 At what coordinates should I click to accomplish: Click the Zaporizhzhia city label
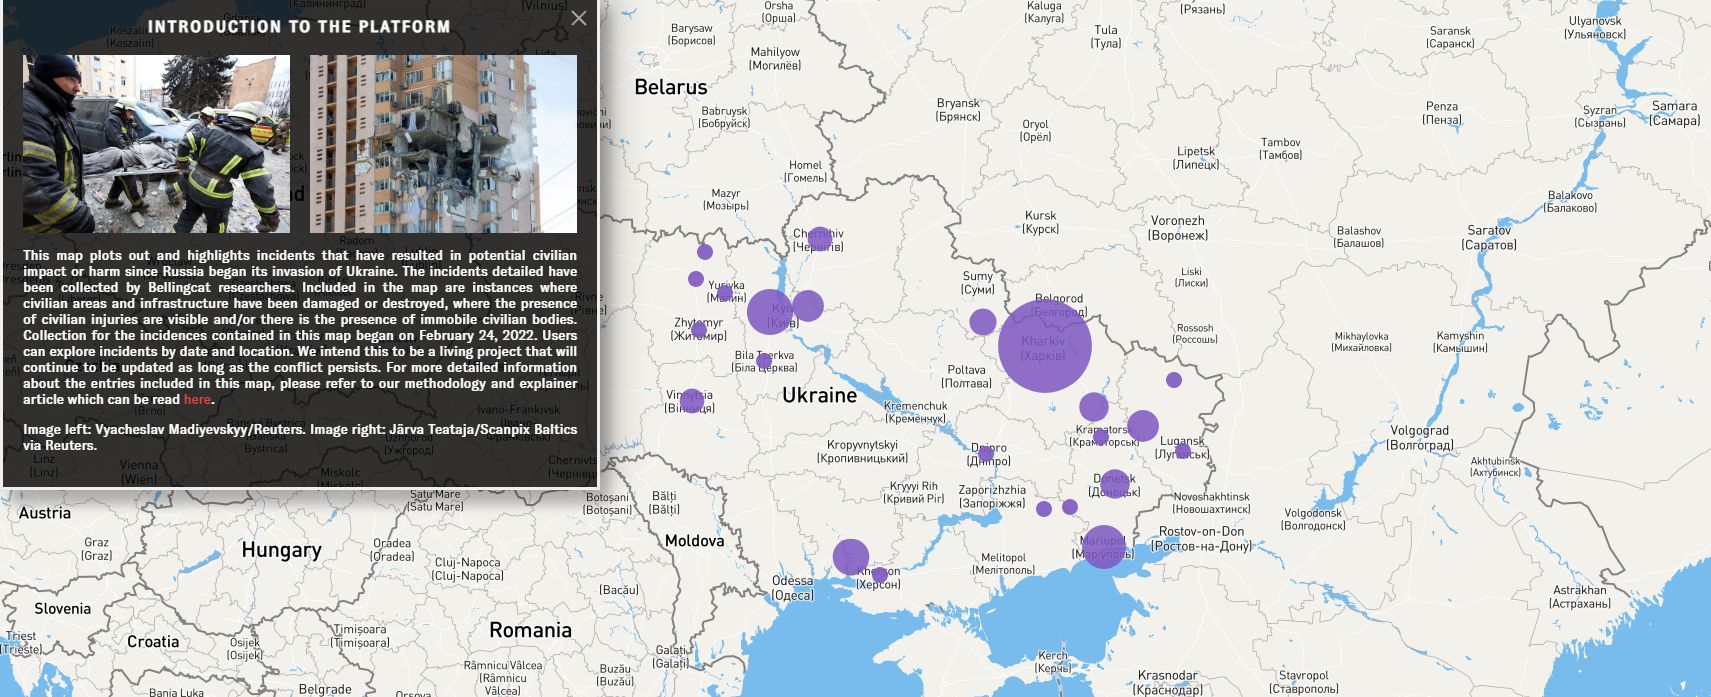992,496
